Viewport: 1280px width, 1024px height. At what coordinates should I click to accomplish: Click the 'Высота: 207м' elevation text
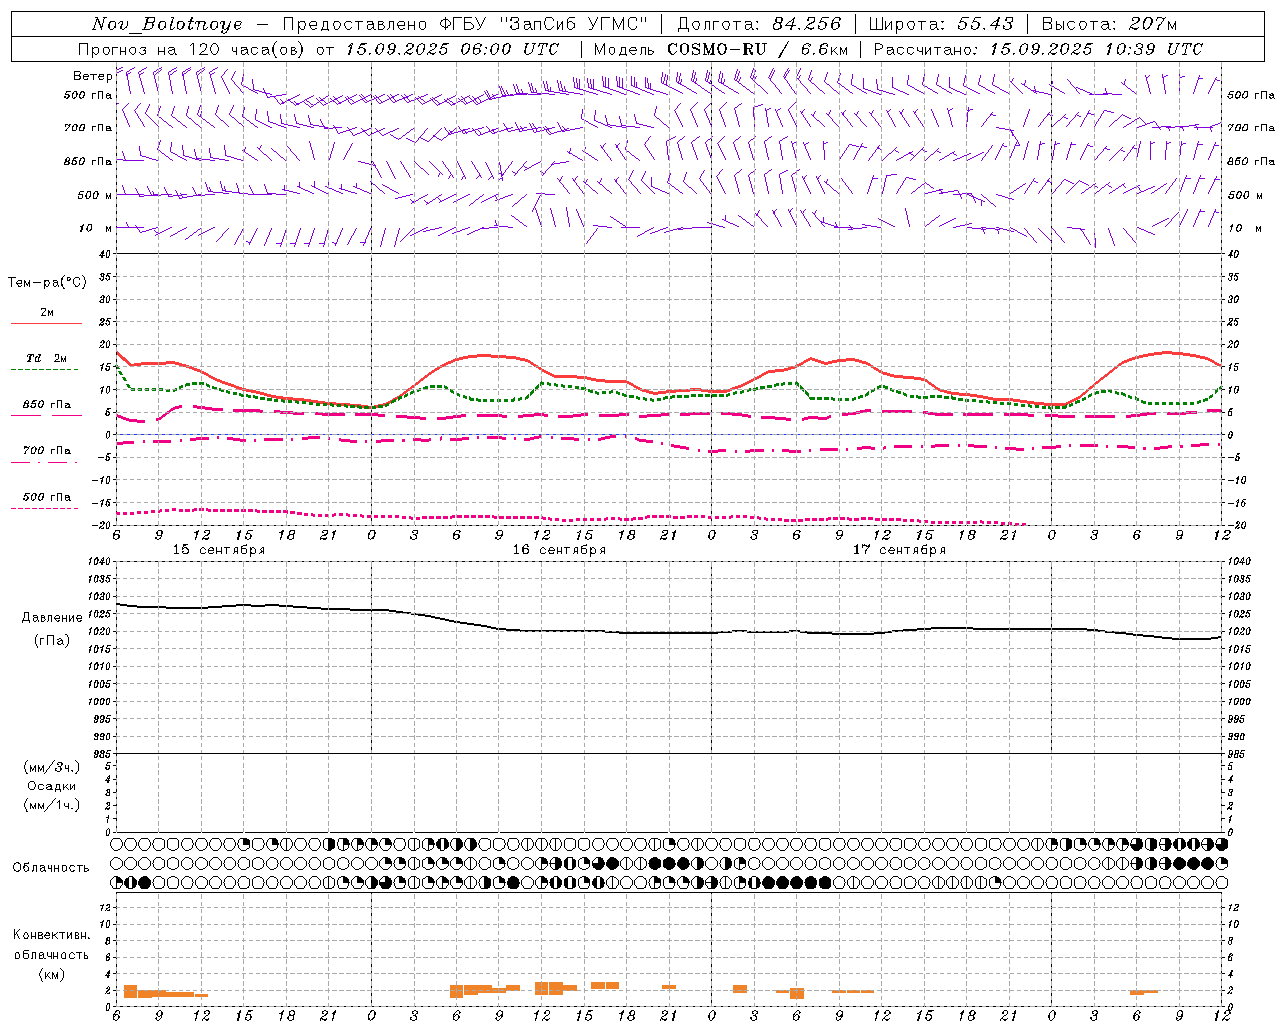[x=1109, y=24]
